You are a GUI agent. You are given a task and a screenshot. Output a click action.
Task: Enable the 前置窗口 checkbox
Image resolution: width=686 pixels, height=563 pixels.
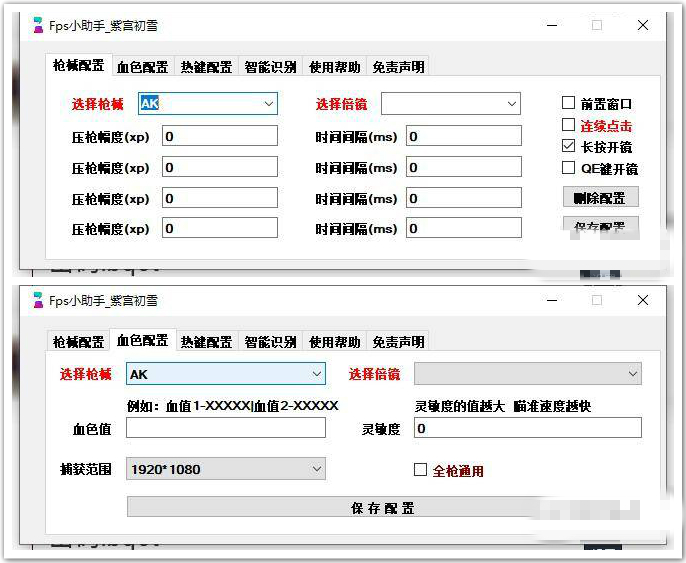click(x=569, y=103)
